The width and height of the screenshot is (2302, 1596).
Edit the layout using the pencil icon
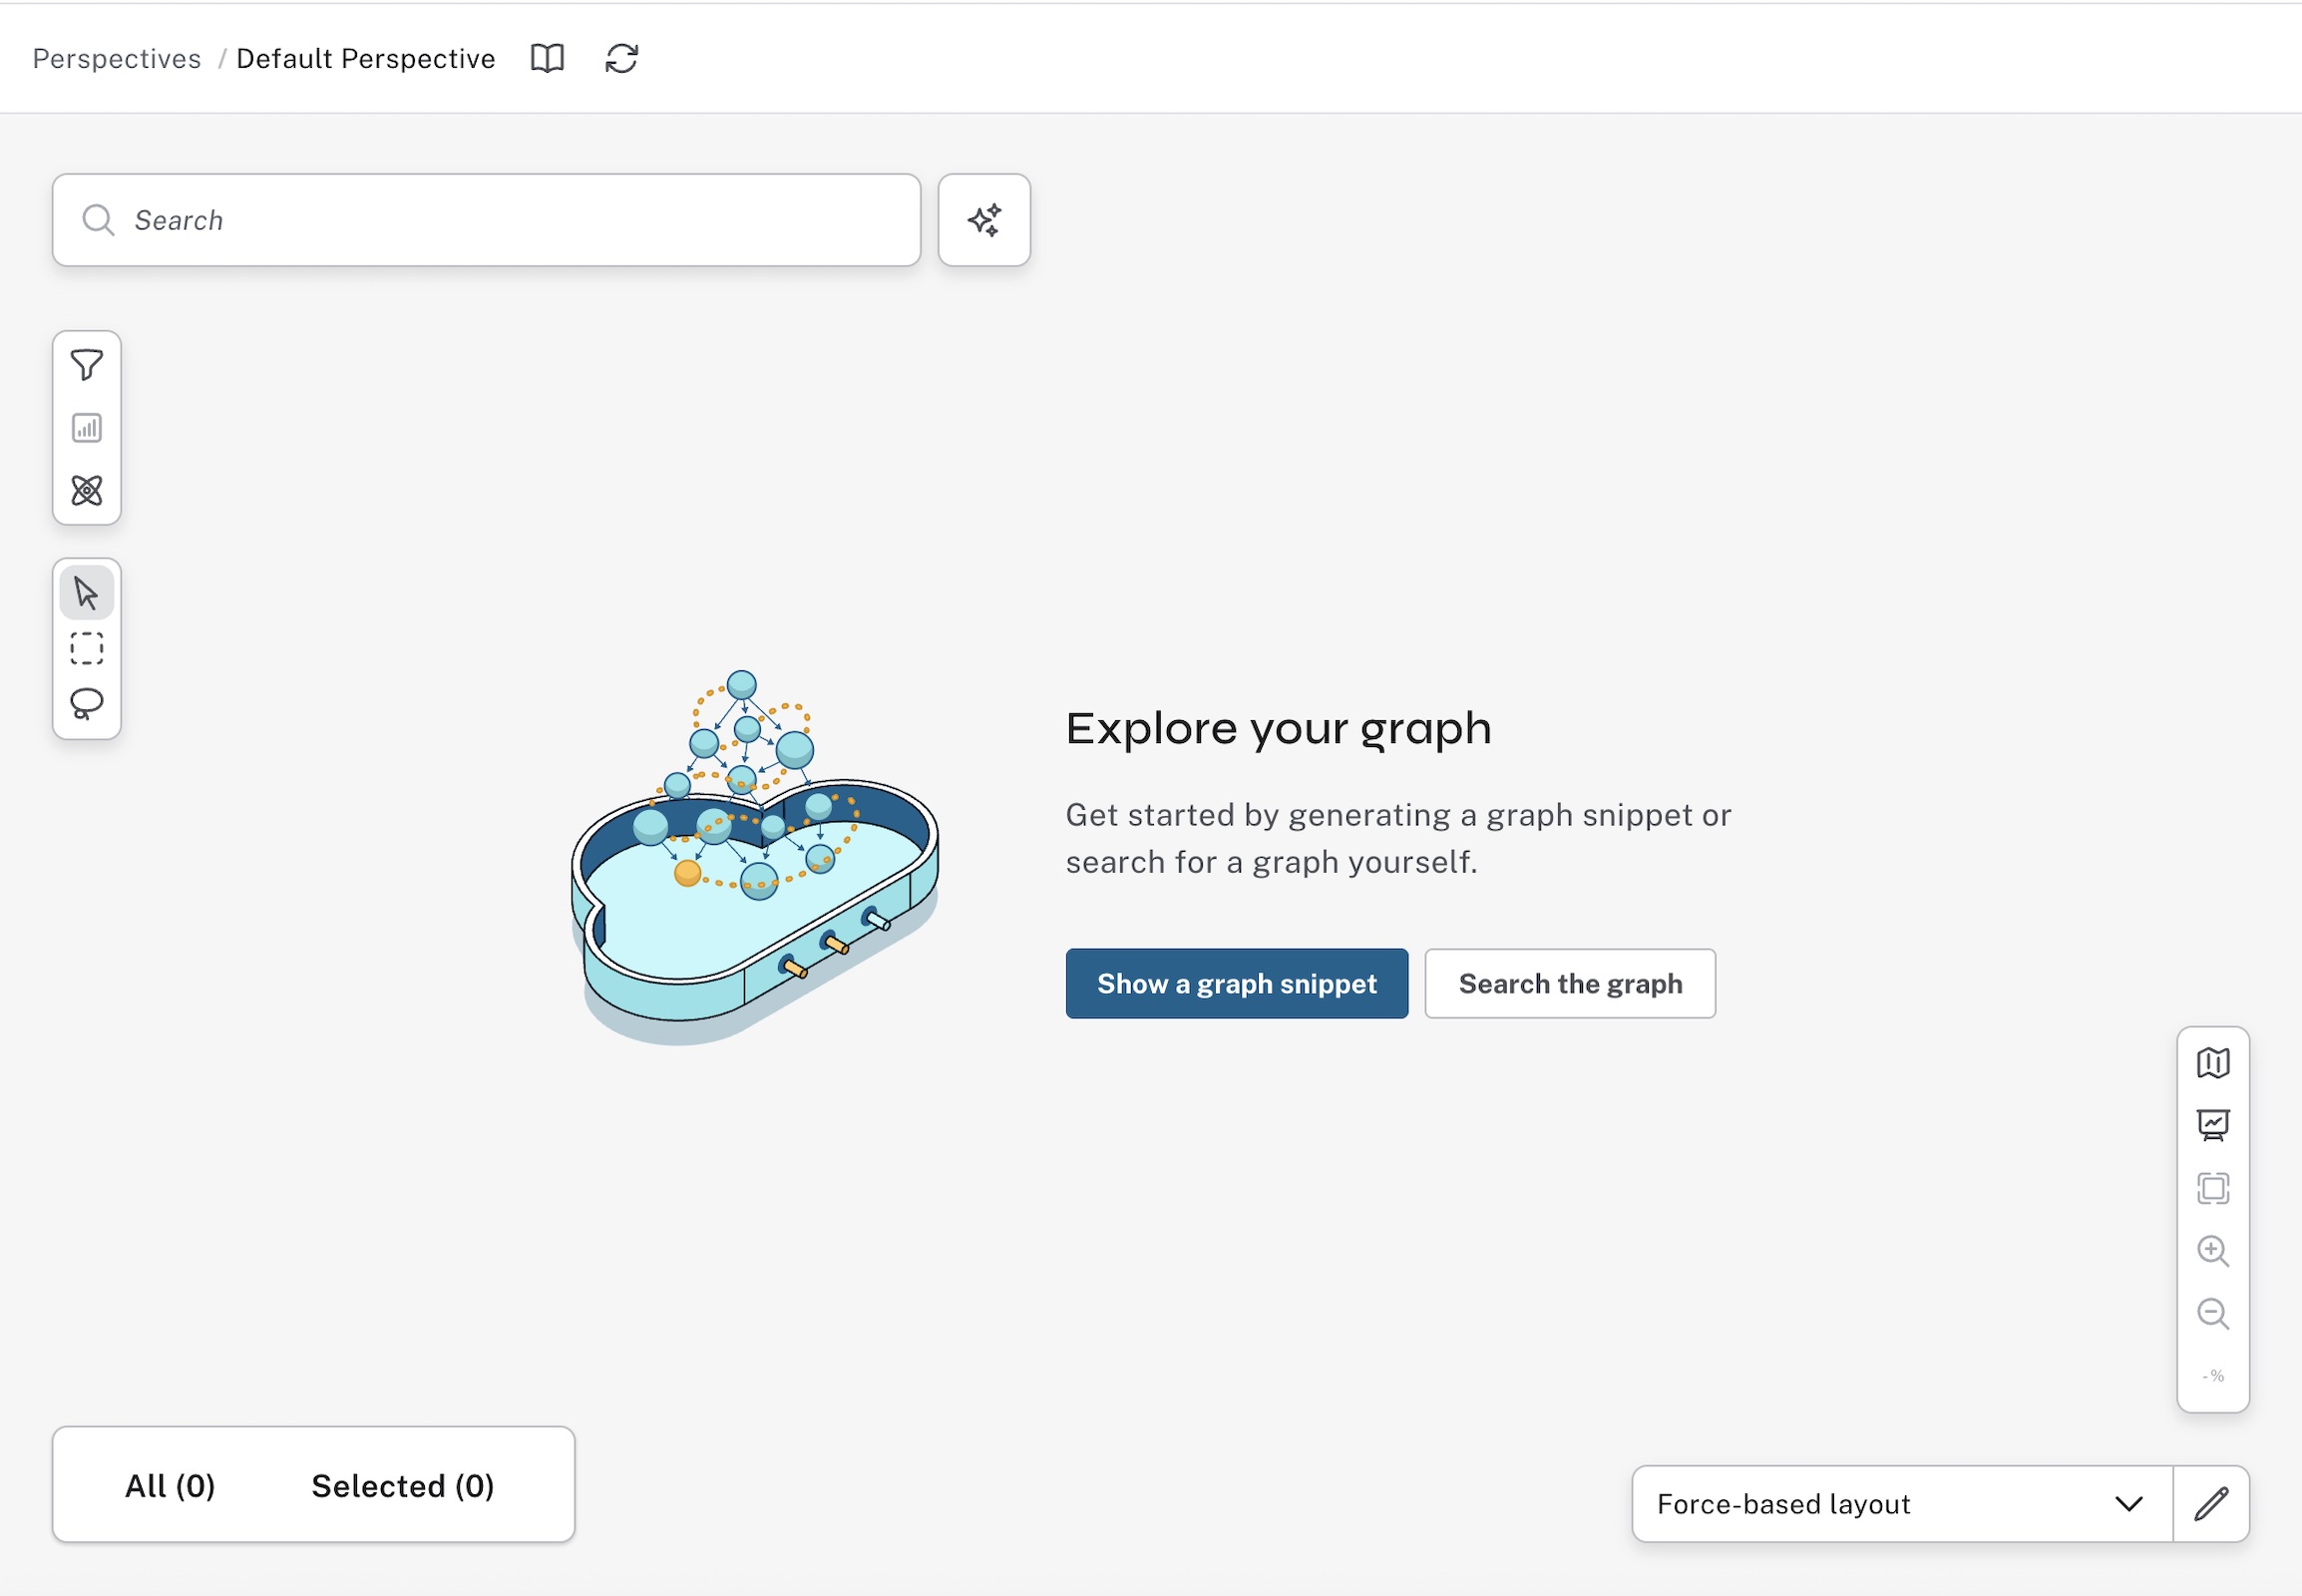2211,1503
